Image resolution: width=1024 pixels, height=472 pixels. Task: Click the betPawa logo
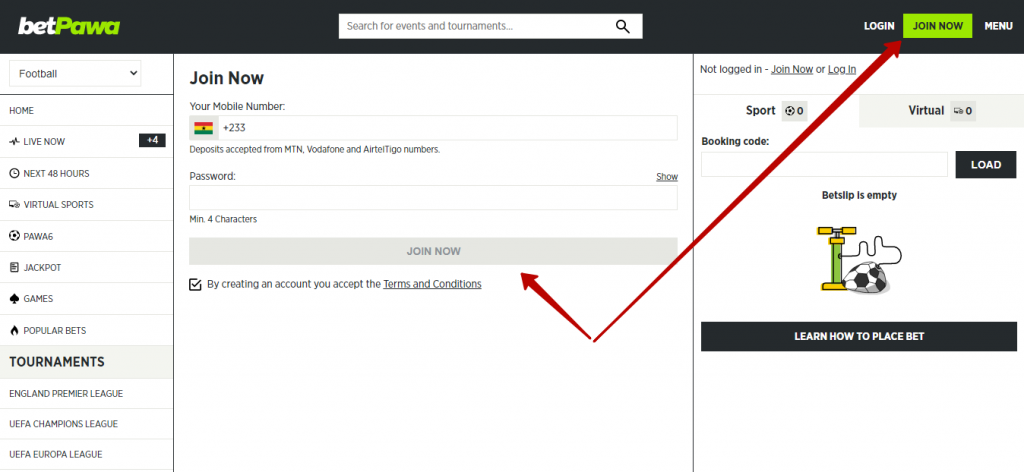[x=69, y=26]
